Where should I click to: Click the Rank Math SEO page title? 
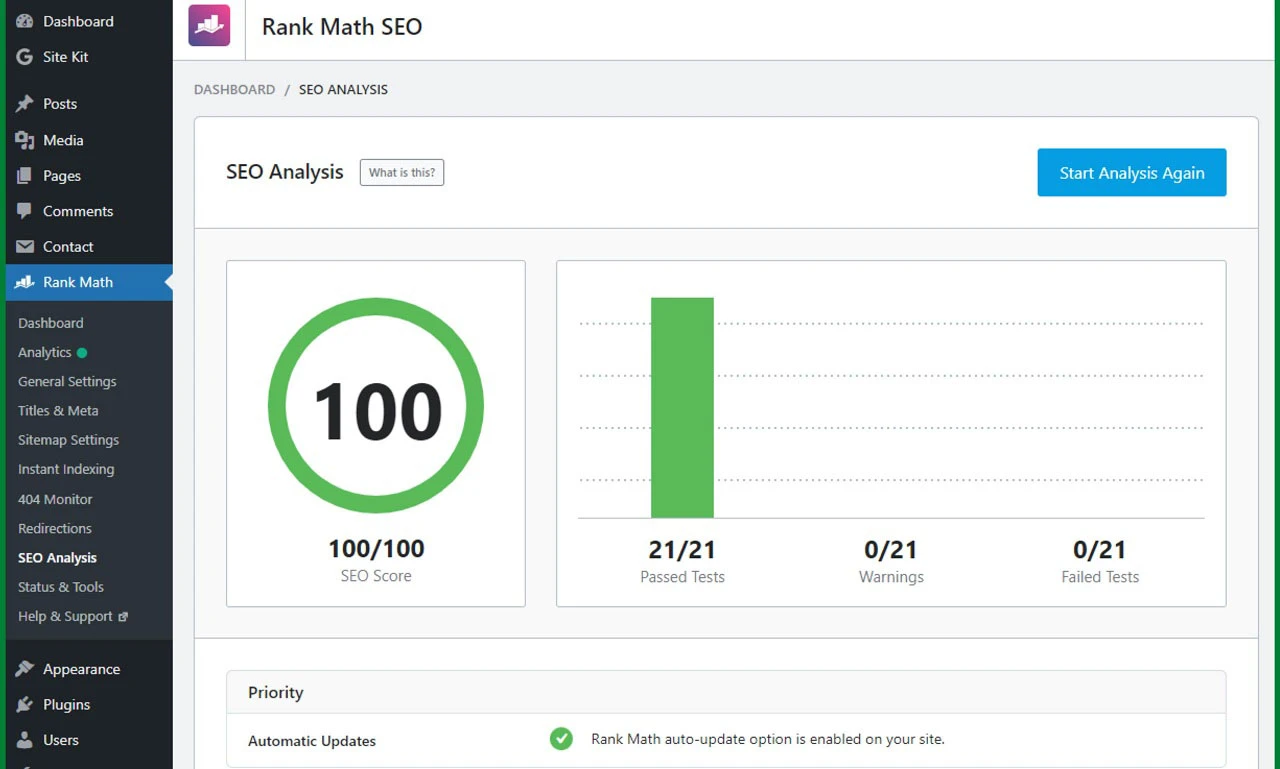coord(342,27)
